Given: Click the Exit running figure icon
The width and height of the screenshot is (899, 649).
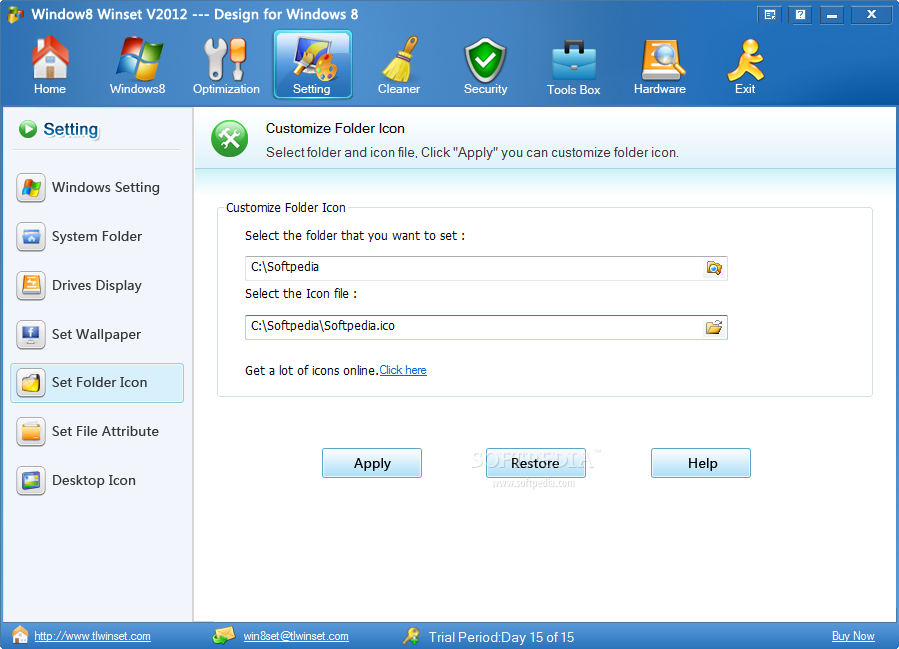Looking at the screenshot, I should [x=745, y=59].
